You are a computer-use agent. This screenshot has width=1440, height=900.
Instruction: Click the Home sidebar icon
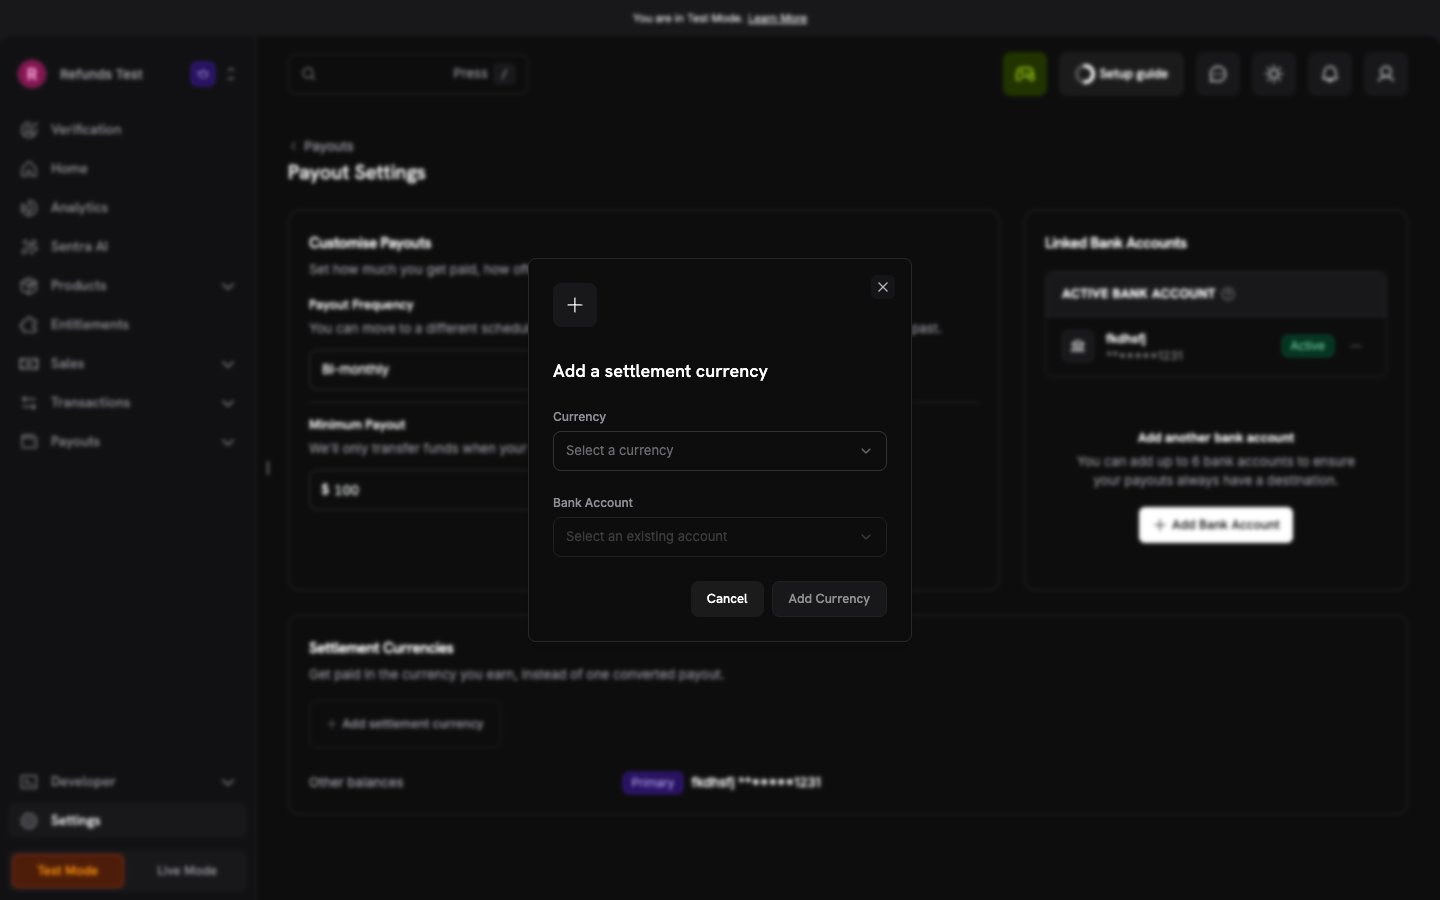coord(29,169)
